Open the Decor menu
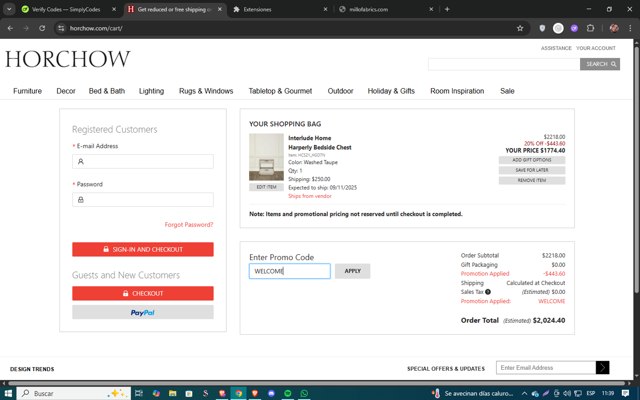This screenshot has height=400, width=640. 66,91
